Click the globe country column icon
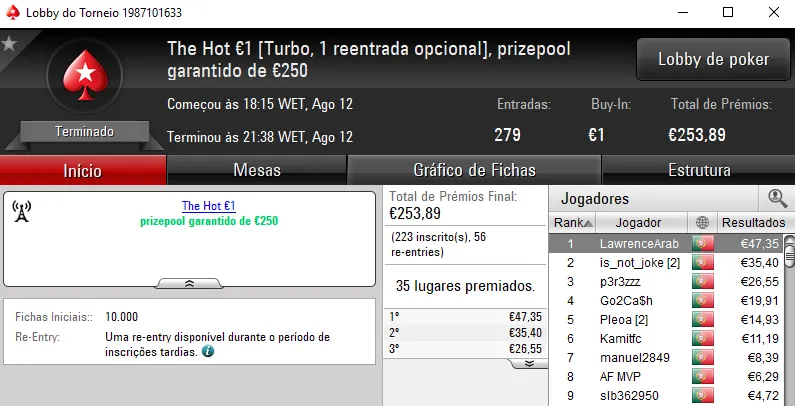Viewport: 795px width, 406px height. point(701,222)
